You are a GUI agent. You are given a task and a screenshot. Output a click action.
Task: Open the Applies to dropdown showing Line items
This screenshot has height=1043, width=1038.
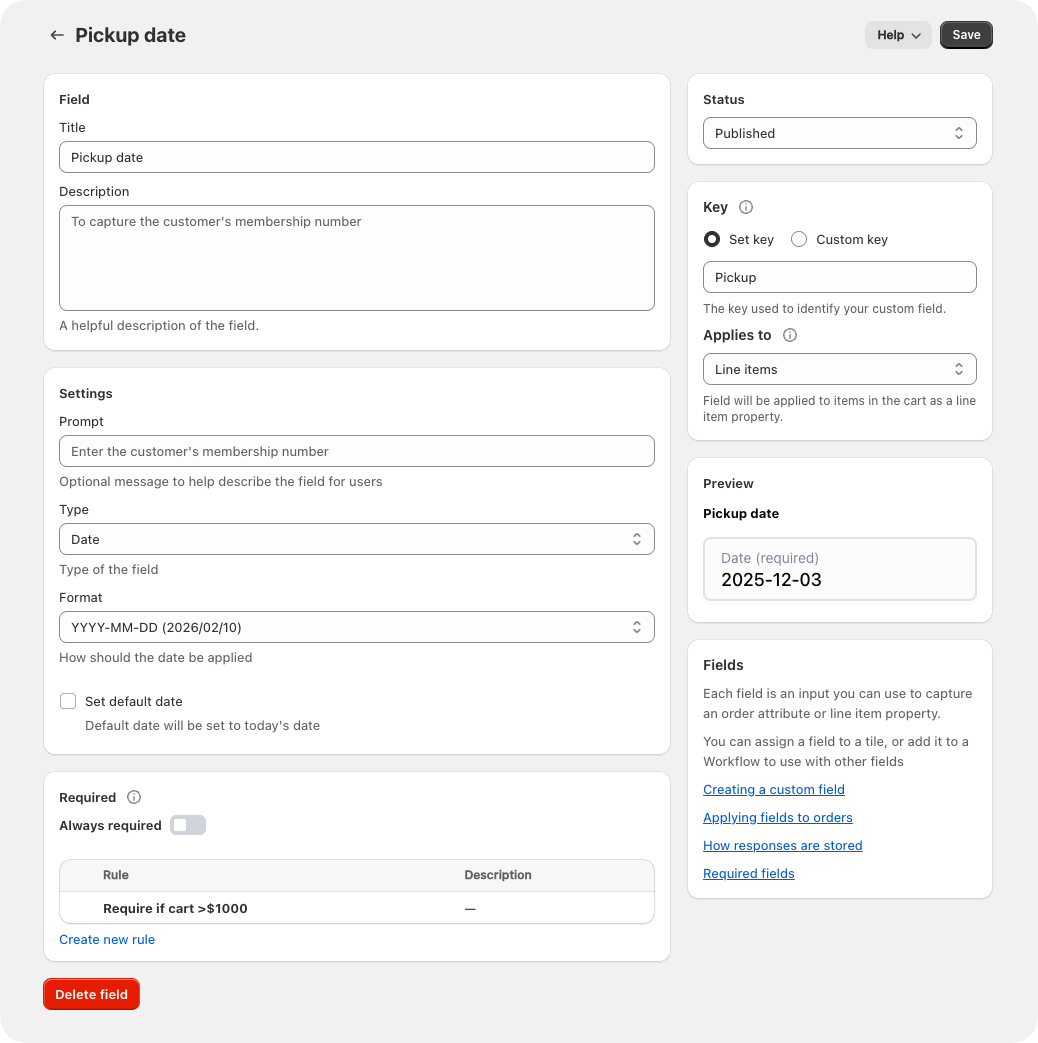coord(839,368)
